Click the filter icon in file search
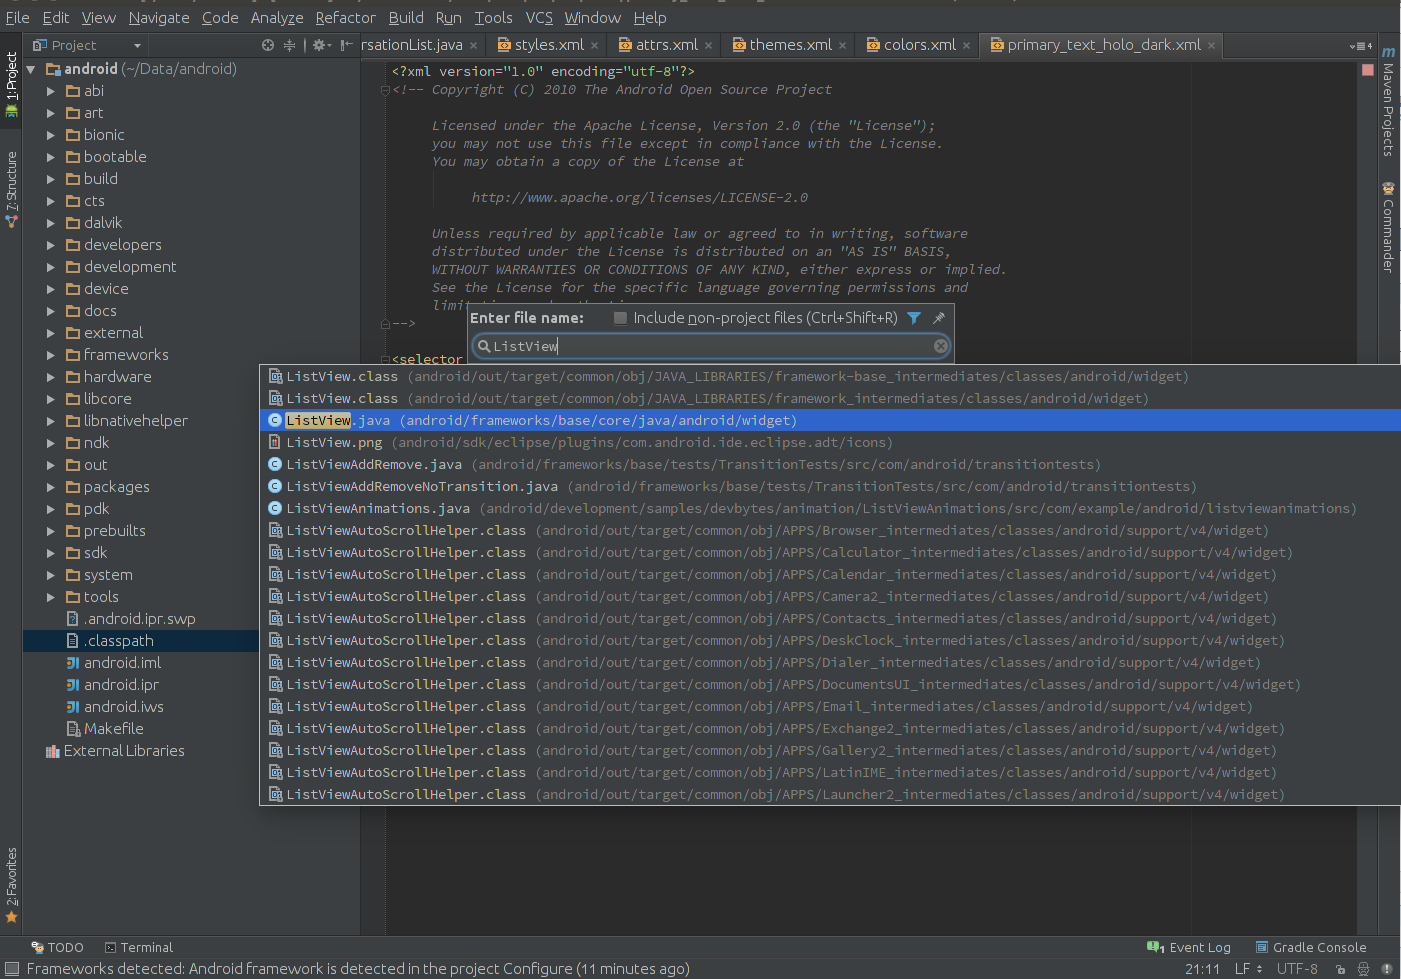Viewport: 1401px width, 979px height. tap(913, 318)
